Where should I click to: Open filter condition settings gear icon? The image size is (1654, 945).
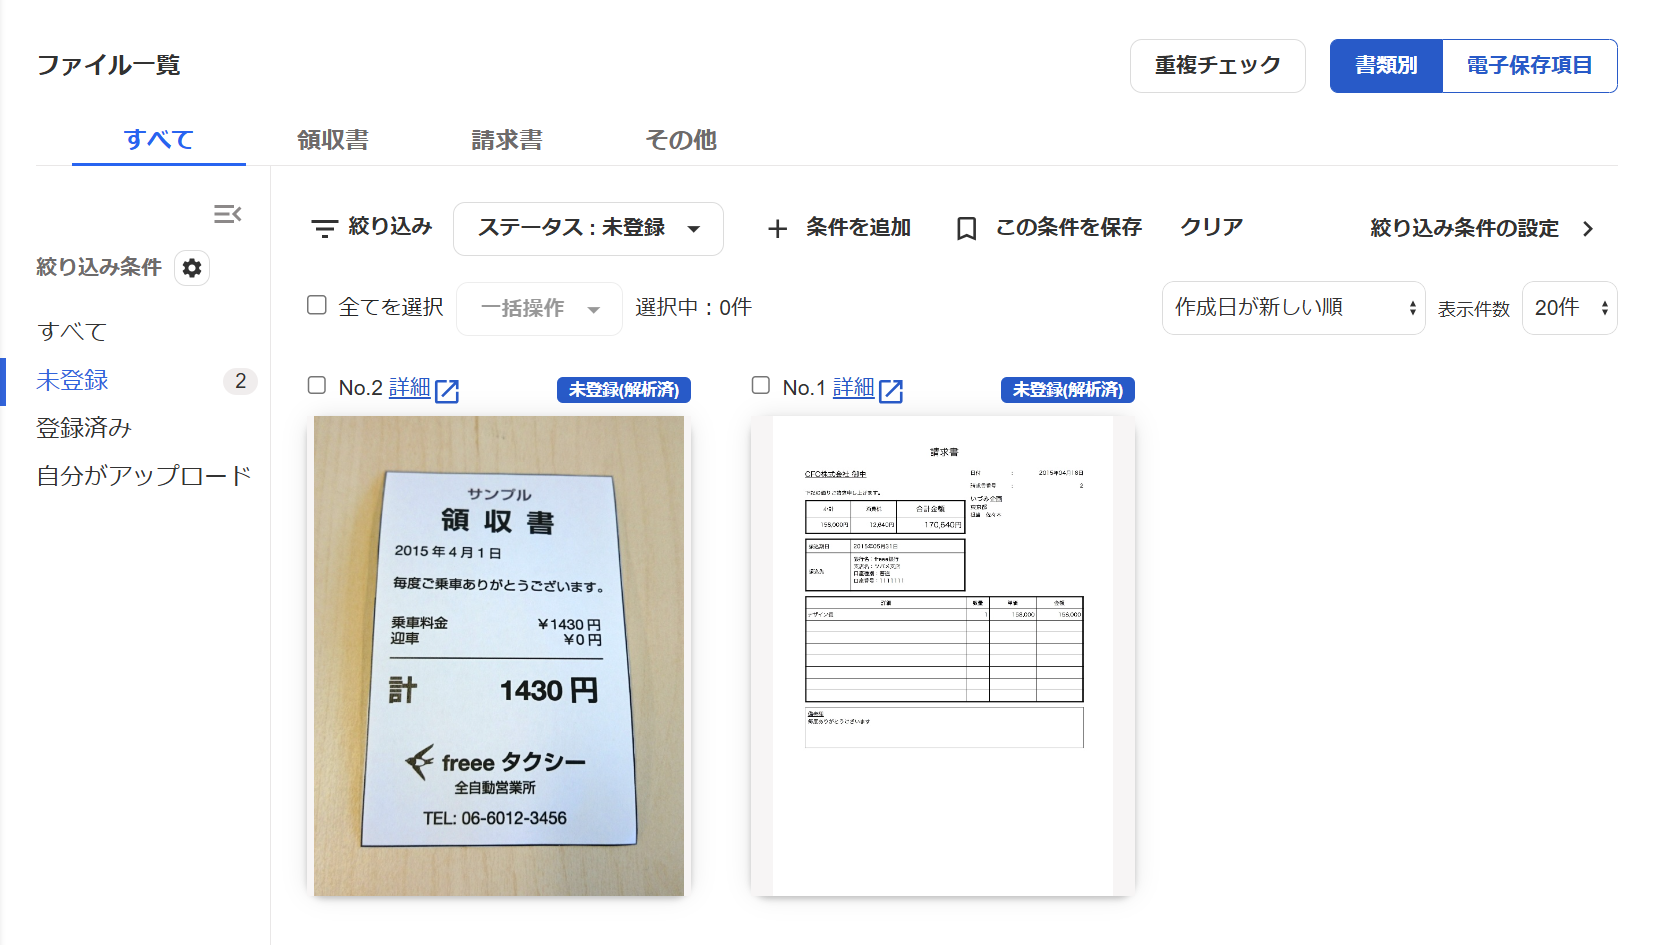click(192, 268)
